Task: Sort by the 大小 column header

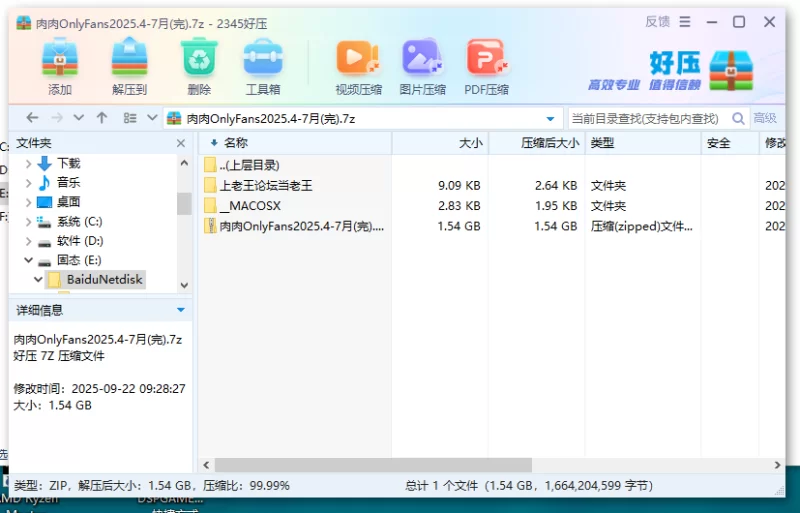Action: click(x=440, y=143)
